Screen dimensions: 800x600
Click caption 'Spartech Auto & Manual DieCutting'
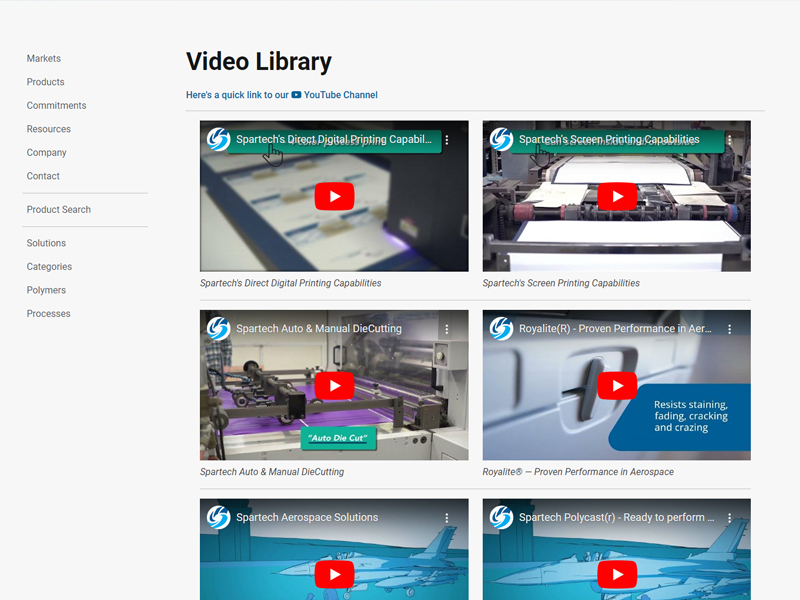272,472
